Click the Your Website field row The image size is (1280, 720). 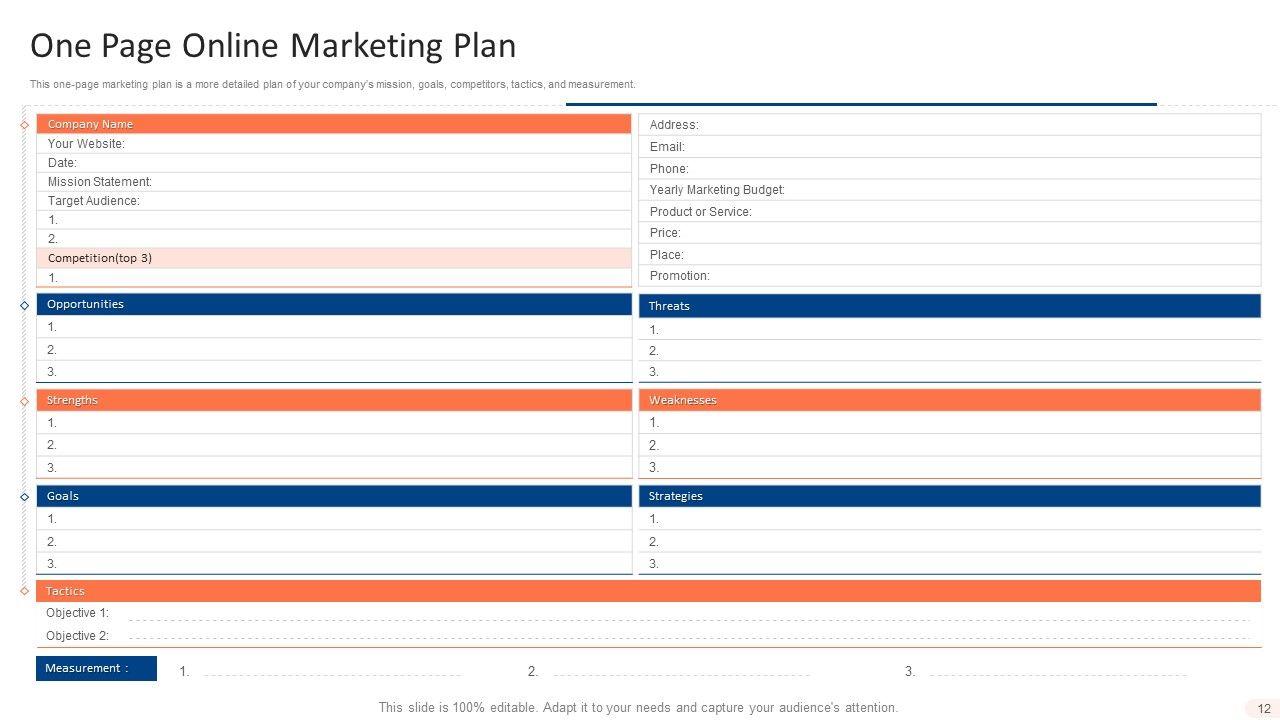click(x=333, y=144)
